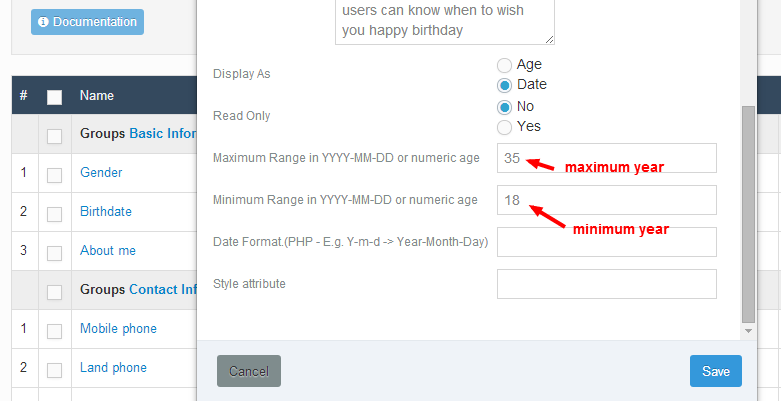
Task: Check the Birthdate row checkbox
Action: (x=54, y=214)
